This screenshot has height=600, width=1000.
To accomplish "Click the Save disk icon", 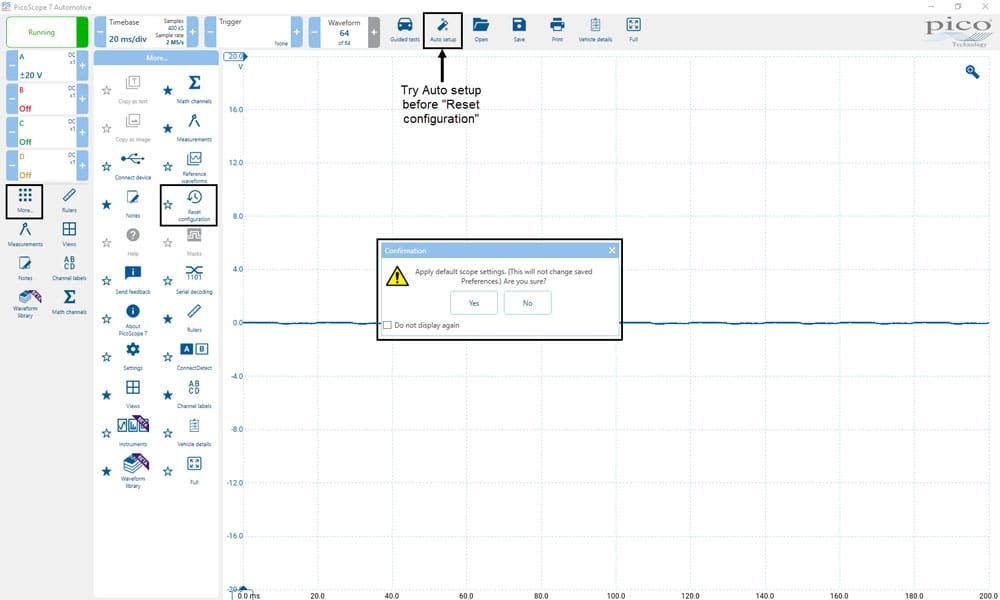I will [519, 29].
